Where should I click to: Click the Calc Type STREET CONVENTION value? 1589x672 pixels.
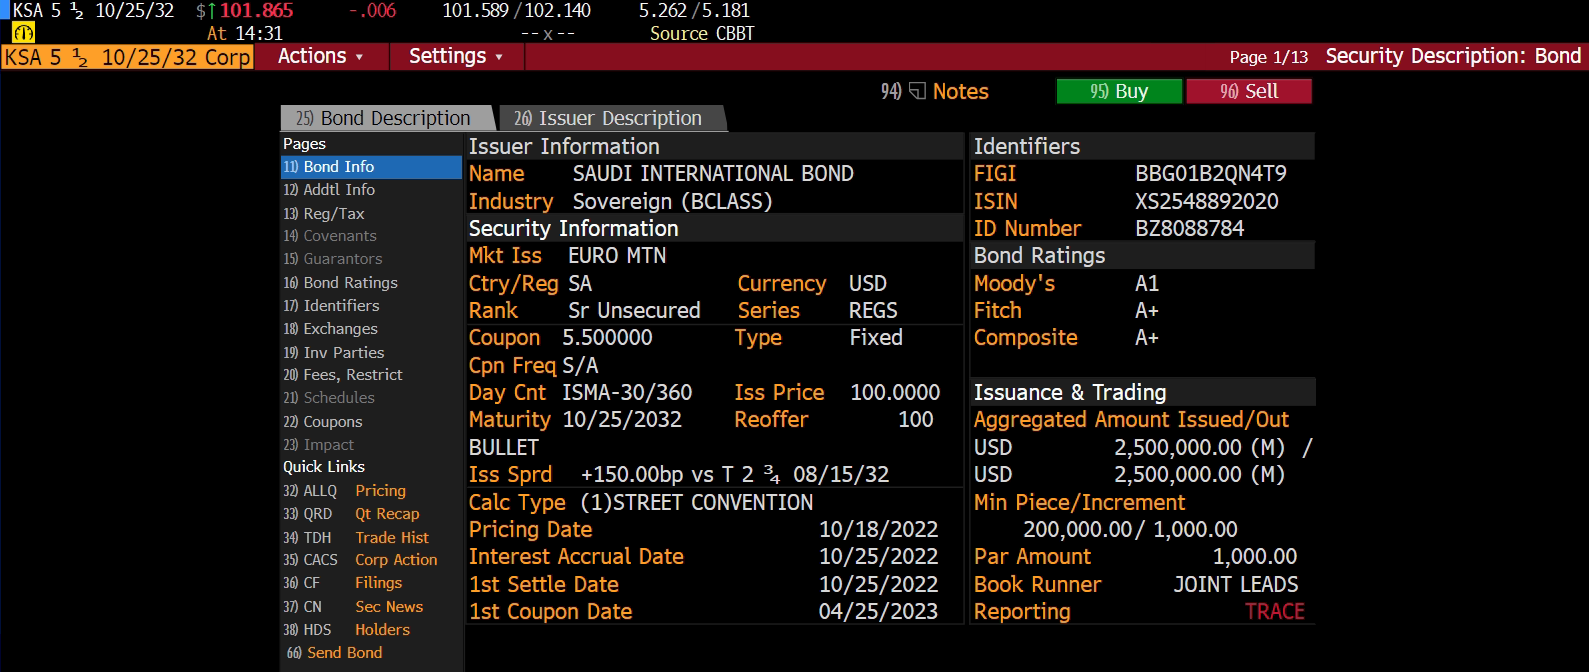tap(697, 502)
